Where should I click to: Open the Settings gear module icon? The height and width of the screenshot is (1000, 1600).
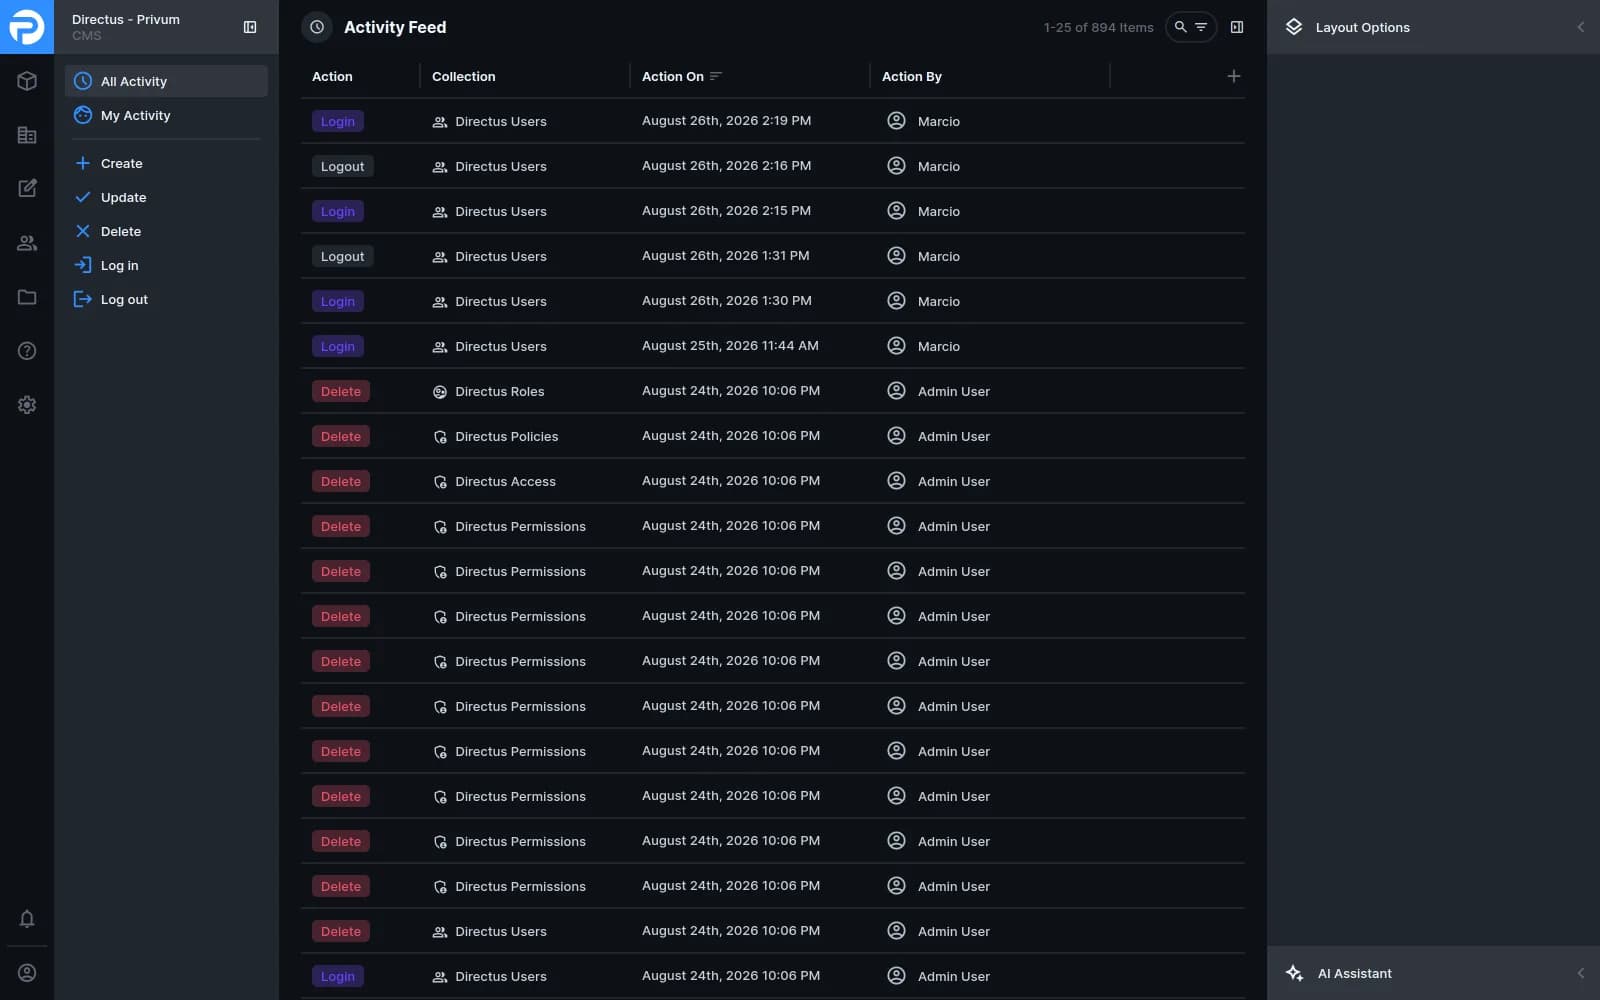click(27, 405)
